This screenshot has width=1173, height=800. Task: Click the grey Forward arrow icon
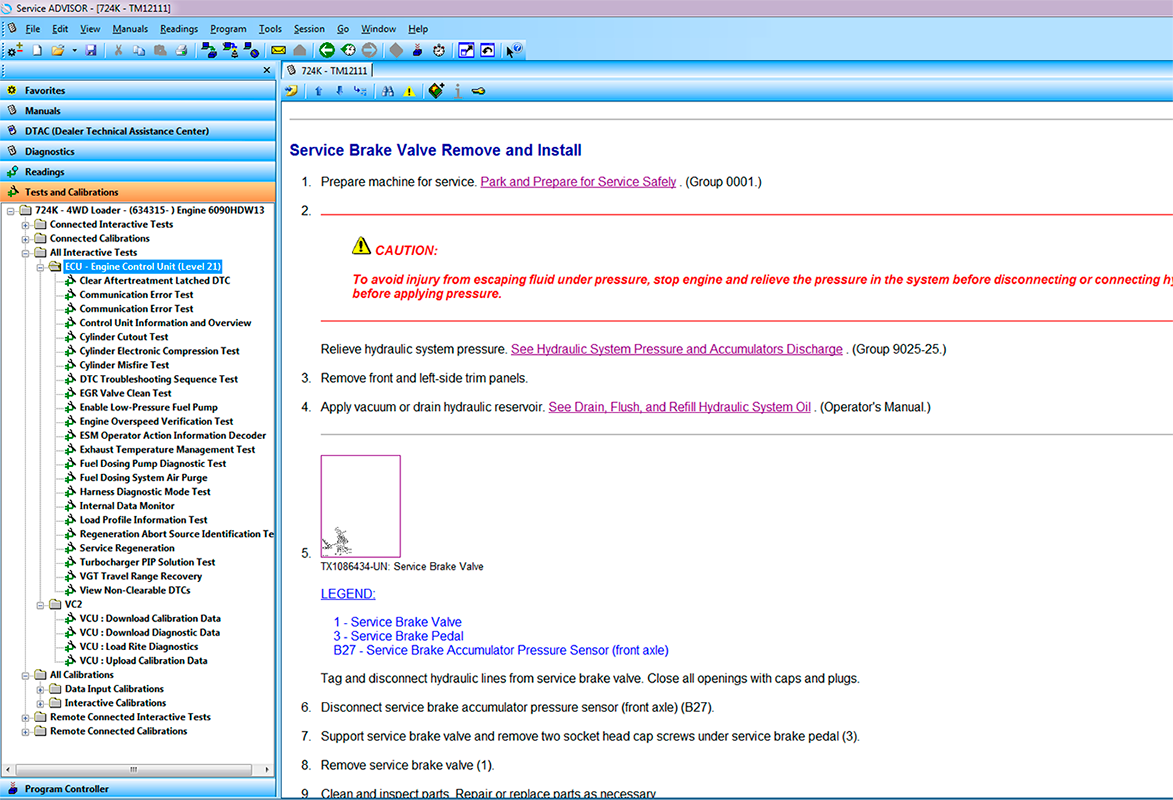370,50
